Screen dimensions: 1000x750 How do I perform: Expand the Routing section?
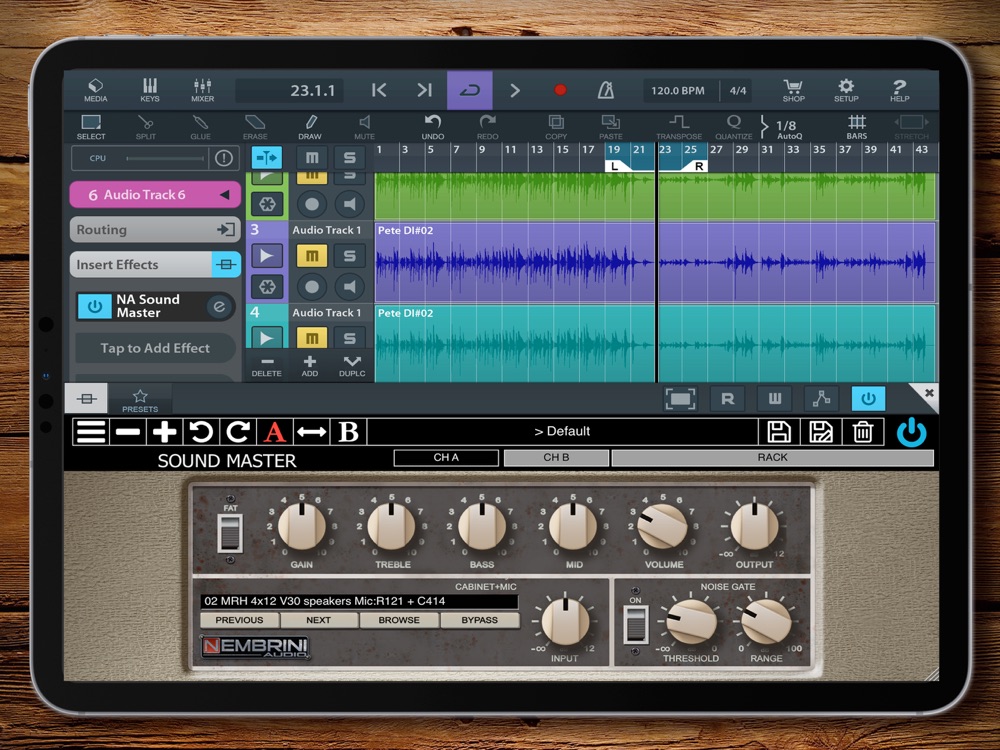tap(155, 230)
